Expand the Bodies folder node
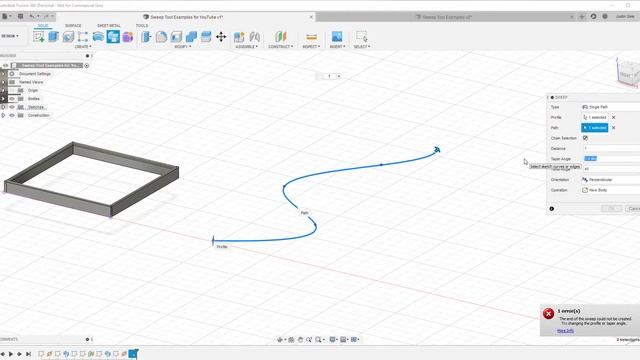 tap(3, 99)
